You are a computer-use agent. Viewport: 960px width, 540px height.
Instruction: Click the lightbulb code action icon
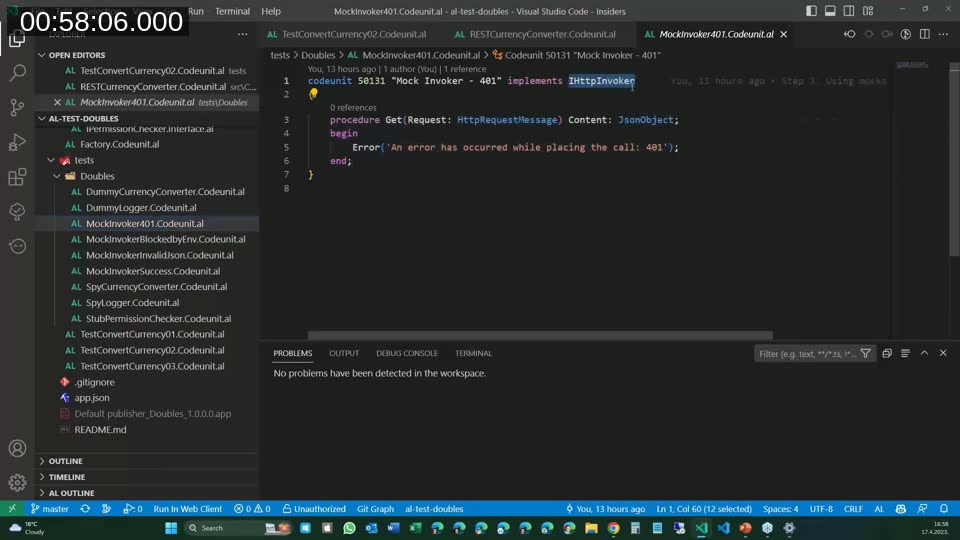point(313,94)
